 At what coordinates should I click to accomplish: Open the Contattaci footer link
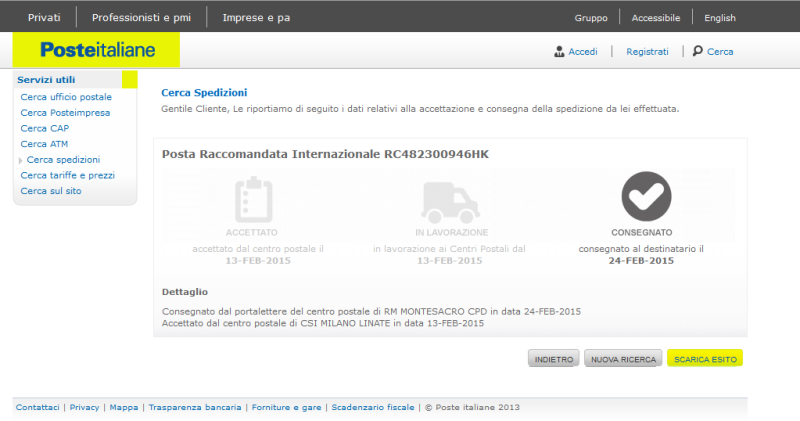pos(37,408)
